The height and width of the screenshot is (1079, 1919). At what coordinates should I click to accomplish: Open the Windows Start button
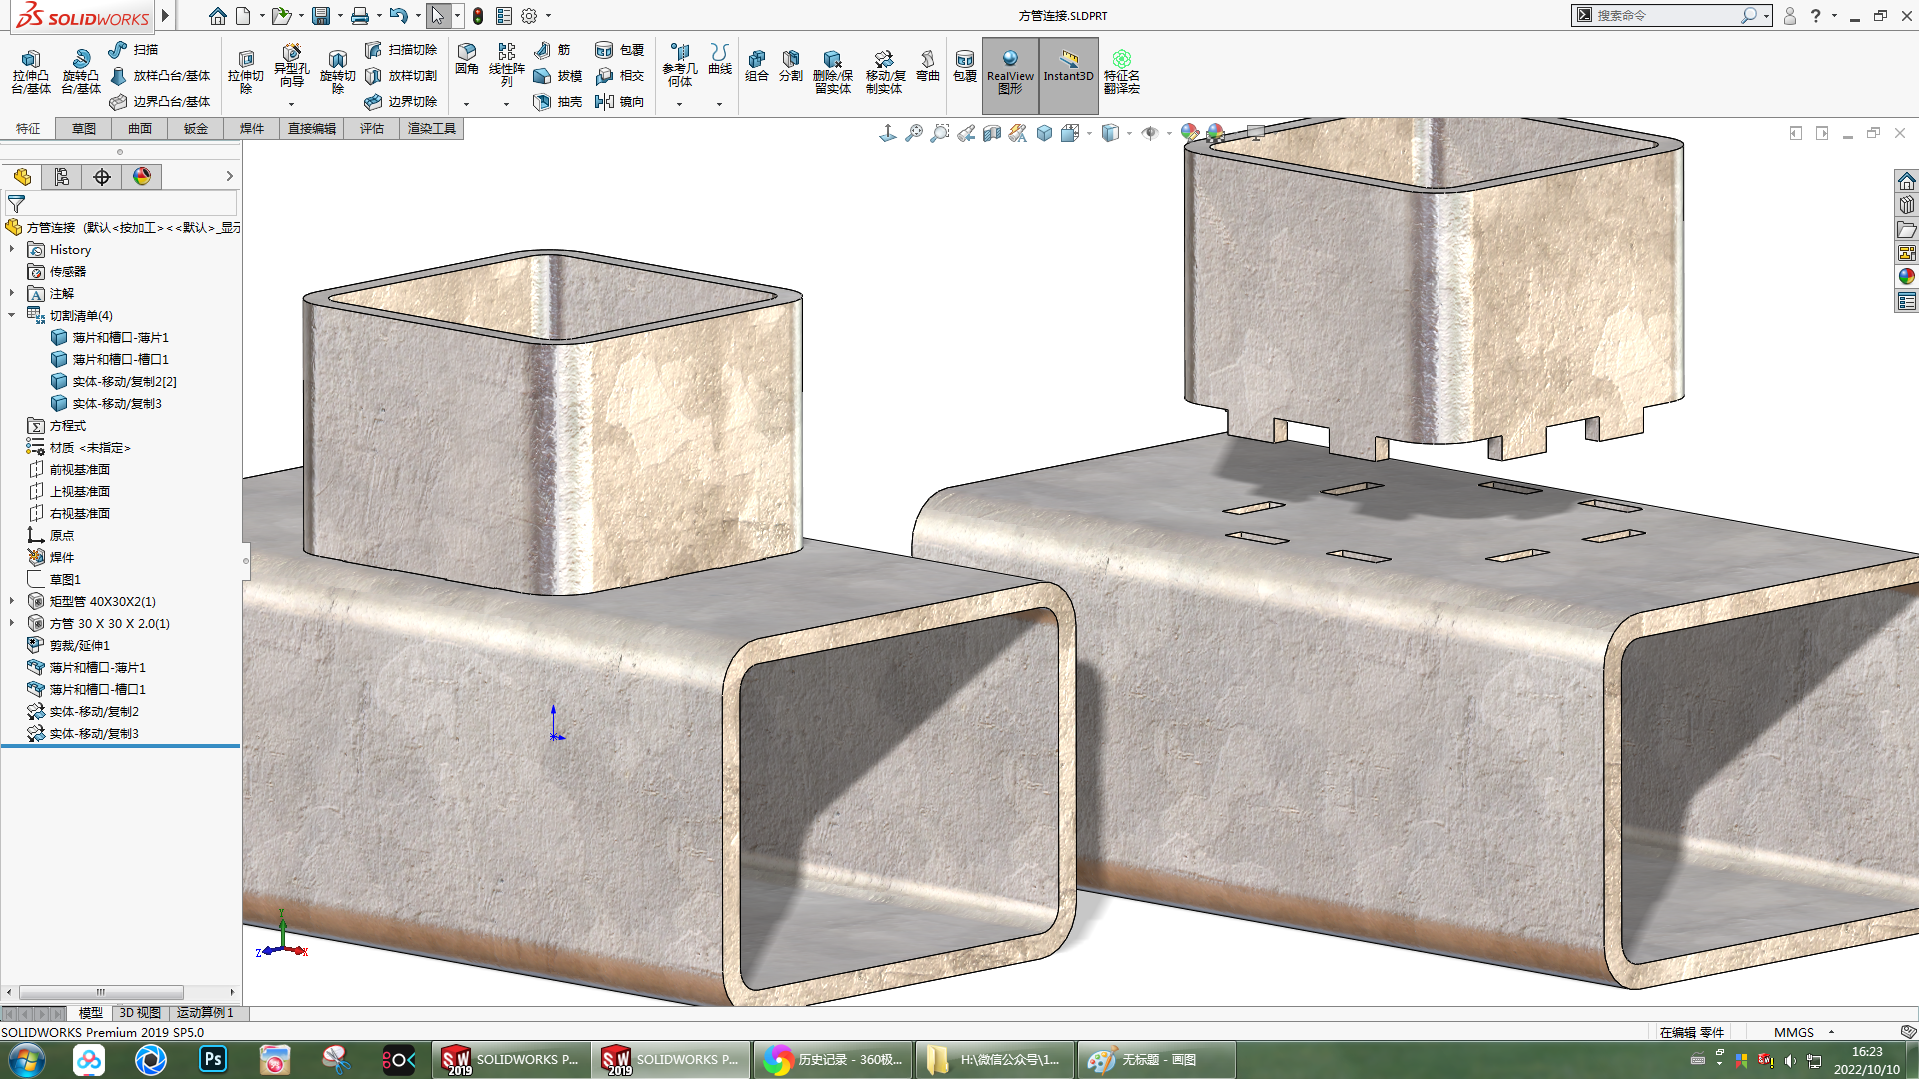coord(27,1060)
